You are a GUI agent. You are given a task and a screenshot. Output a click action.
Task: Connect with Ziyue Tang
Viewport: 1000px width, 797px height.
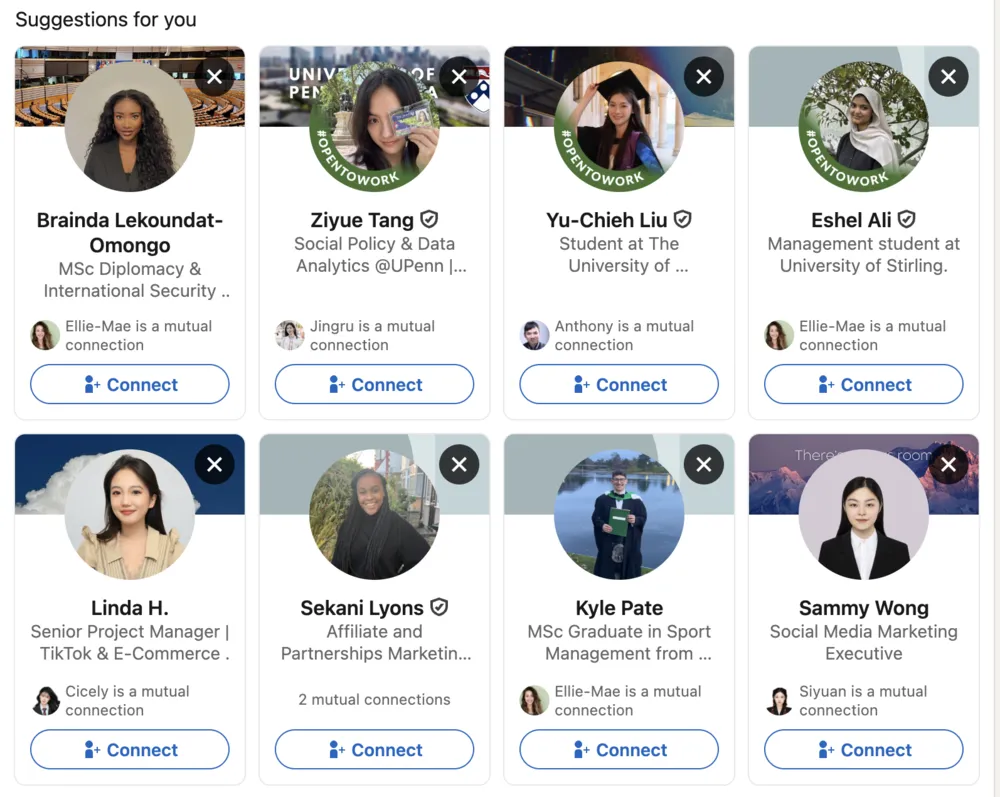(x=374, y=384)
